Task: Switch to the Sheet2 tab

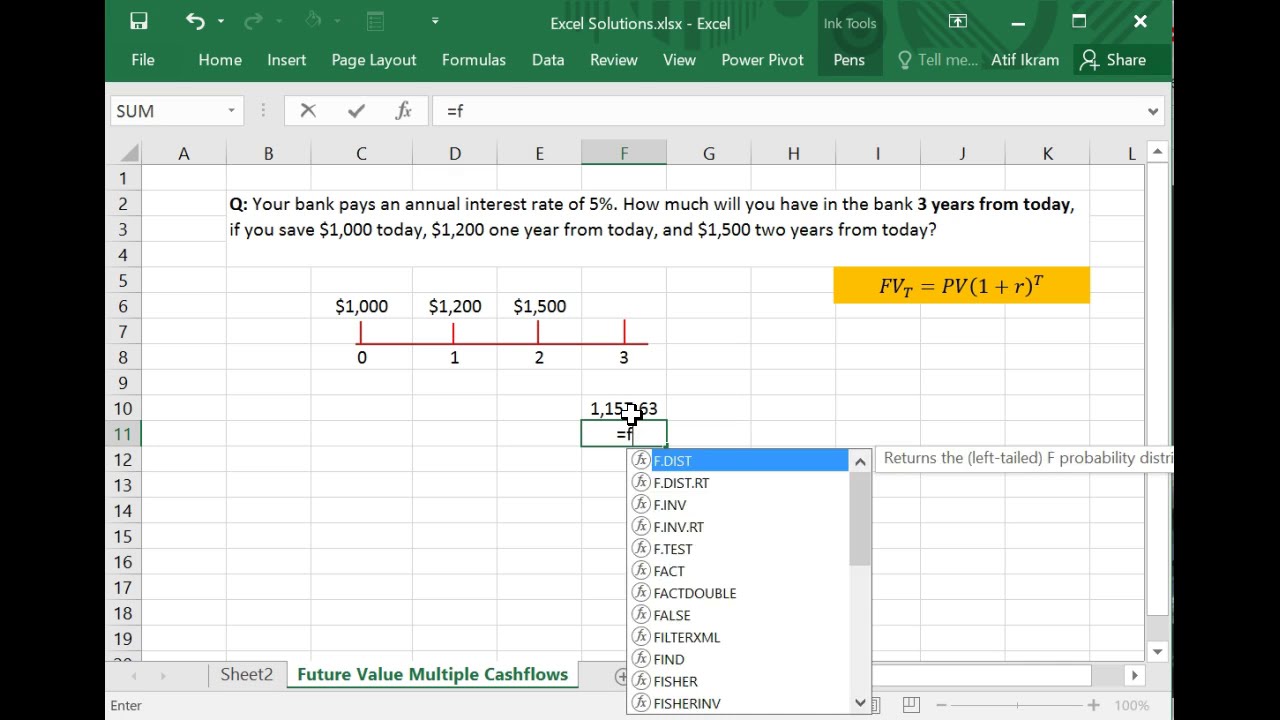Action: [x=247, y=674]
